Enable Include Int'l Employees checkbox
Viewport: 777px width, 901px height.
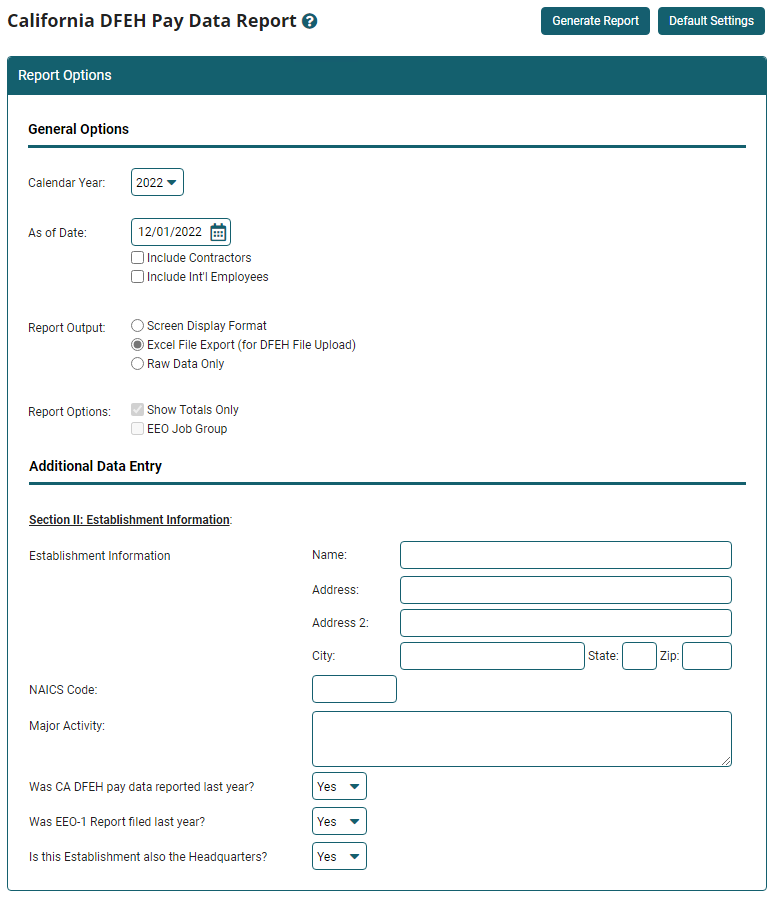137,276
